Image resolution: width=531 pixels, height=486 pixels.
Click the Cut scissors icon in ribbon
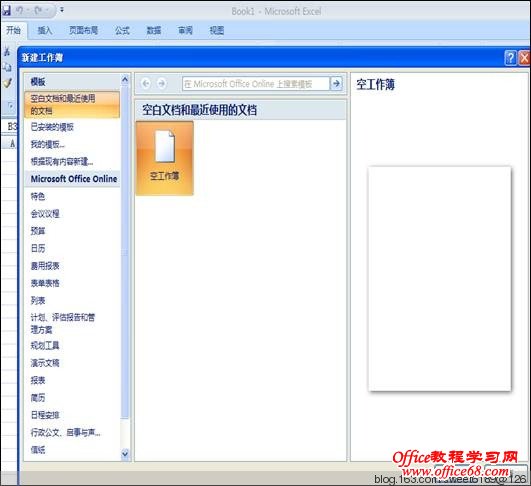(7, 51)
